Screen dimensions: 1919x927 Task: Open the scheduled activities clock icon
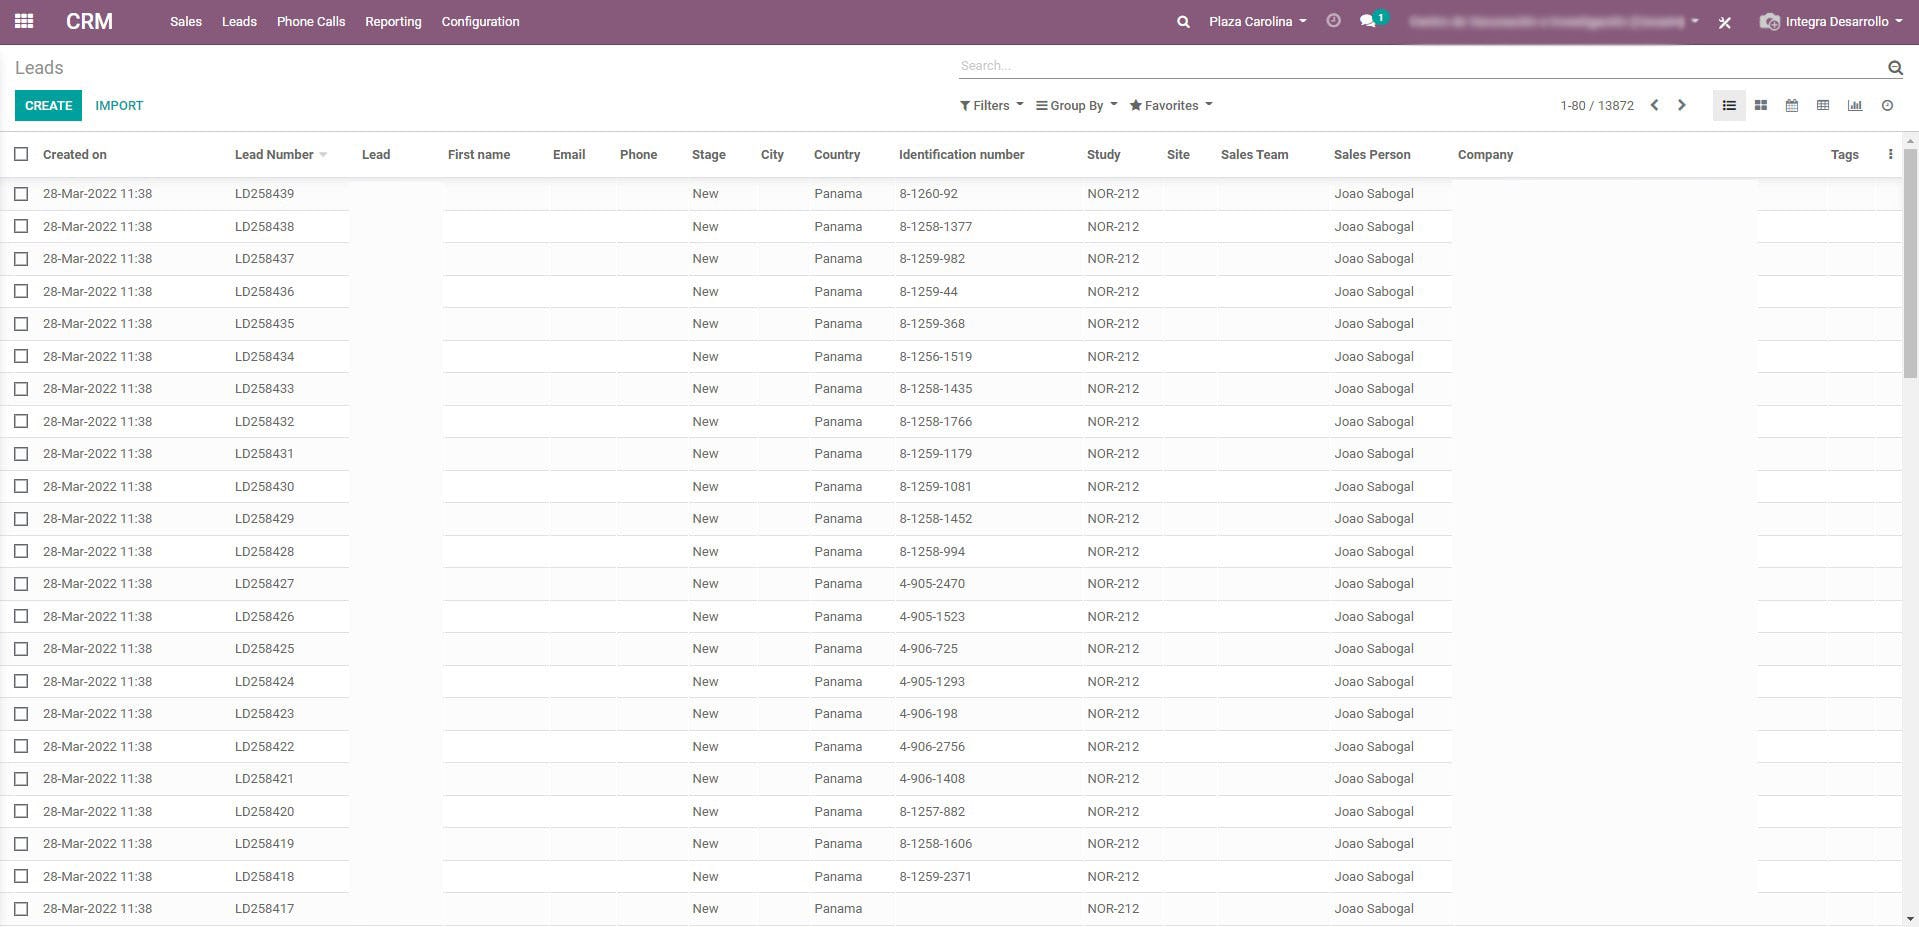[1334, 21]
